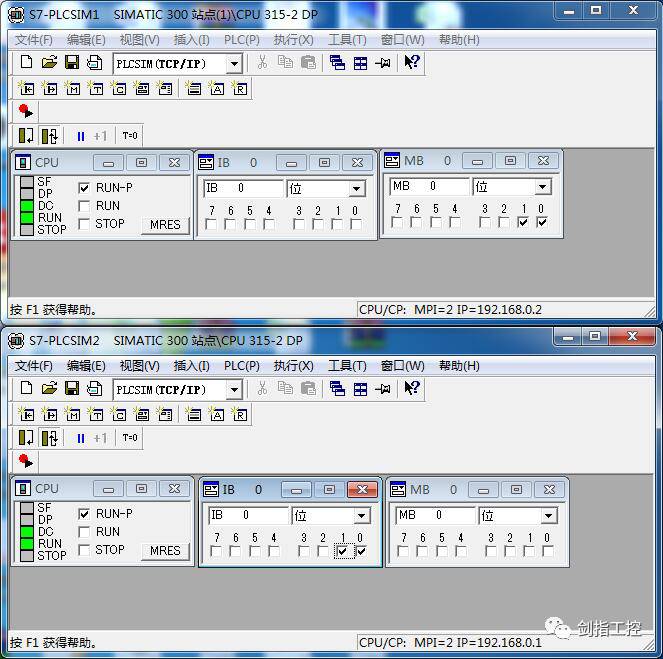
Task: Click IP=192.168.0.2 status text in PLCSIM1
Action: point(499,310)
